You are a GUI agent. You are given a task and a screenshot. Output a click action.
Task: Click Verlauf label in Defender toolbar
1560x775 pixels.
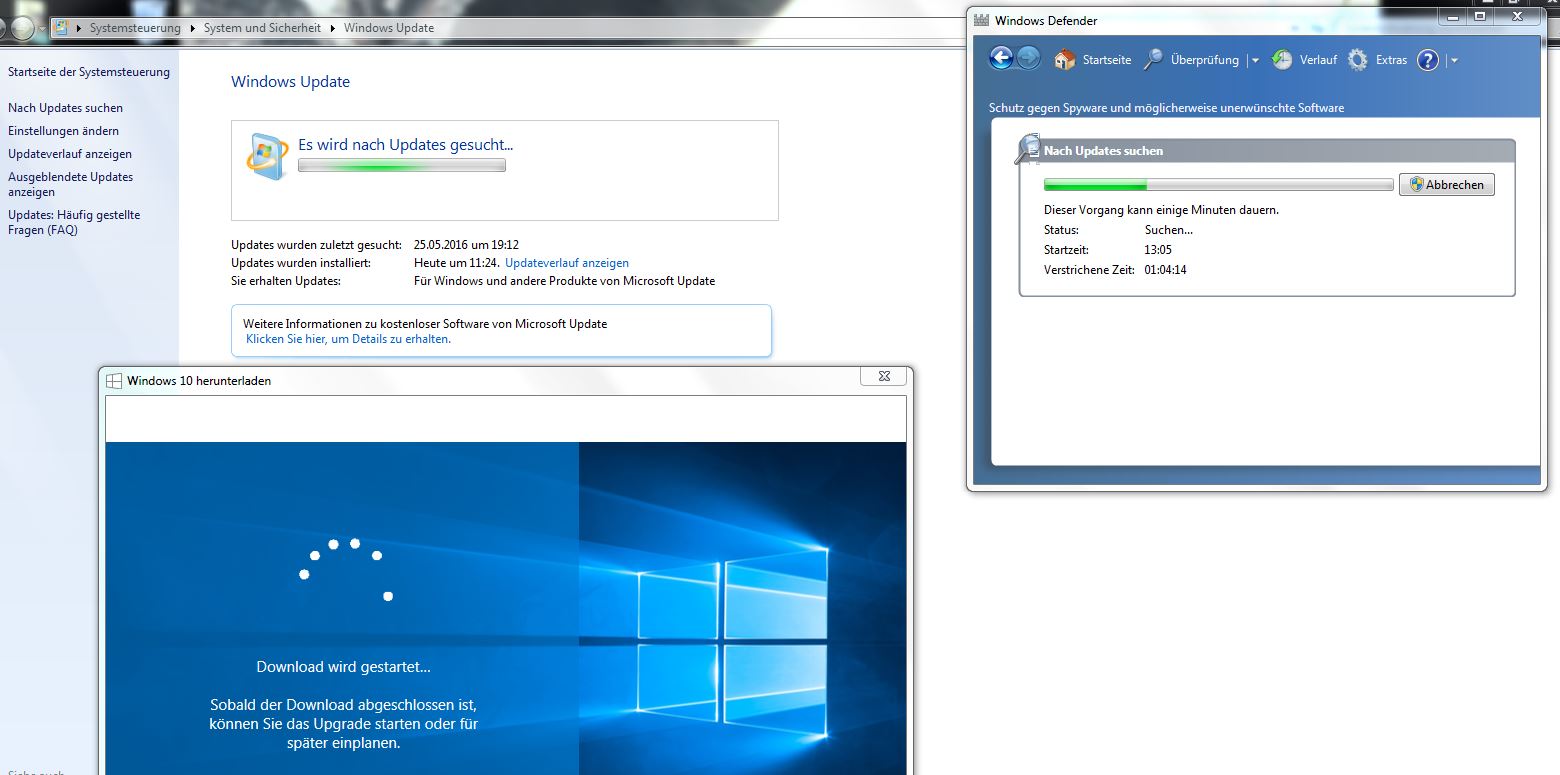pyautogui.click(x=1318, y=60)
